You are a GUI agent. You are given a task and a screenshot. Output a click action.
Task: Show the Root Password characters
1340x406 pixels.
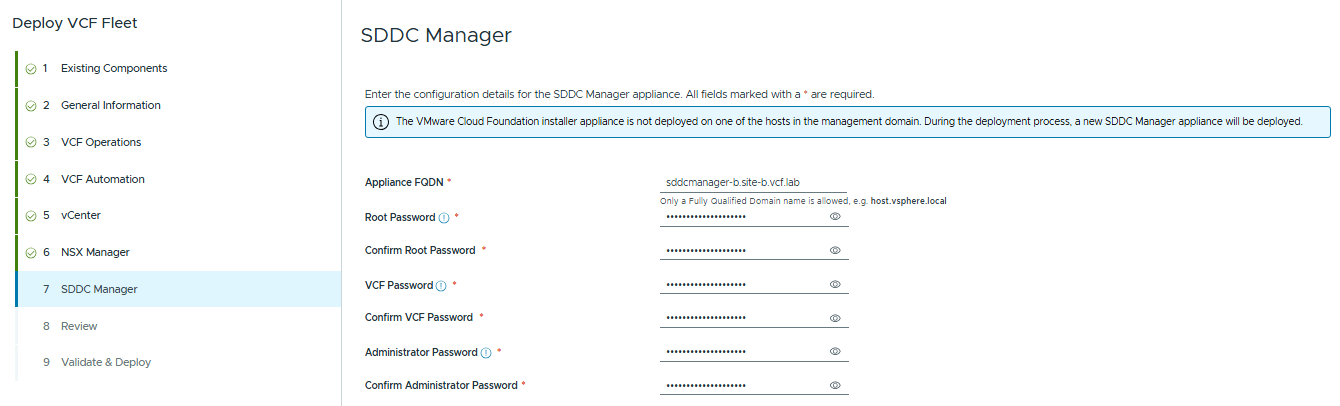[835, 216]
